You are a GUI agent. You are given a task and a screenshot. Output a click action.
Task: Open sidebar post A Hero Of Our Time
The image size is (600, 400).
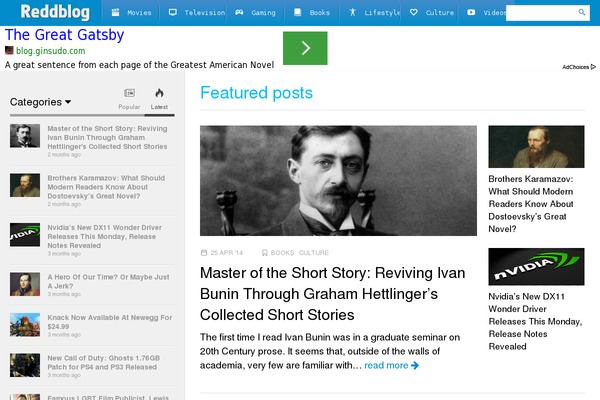click(108, 281)
